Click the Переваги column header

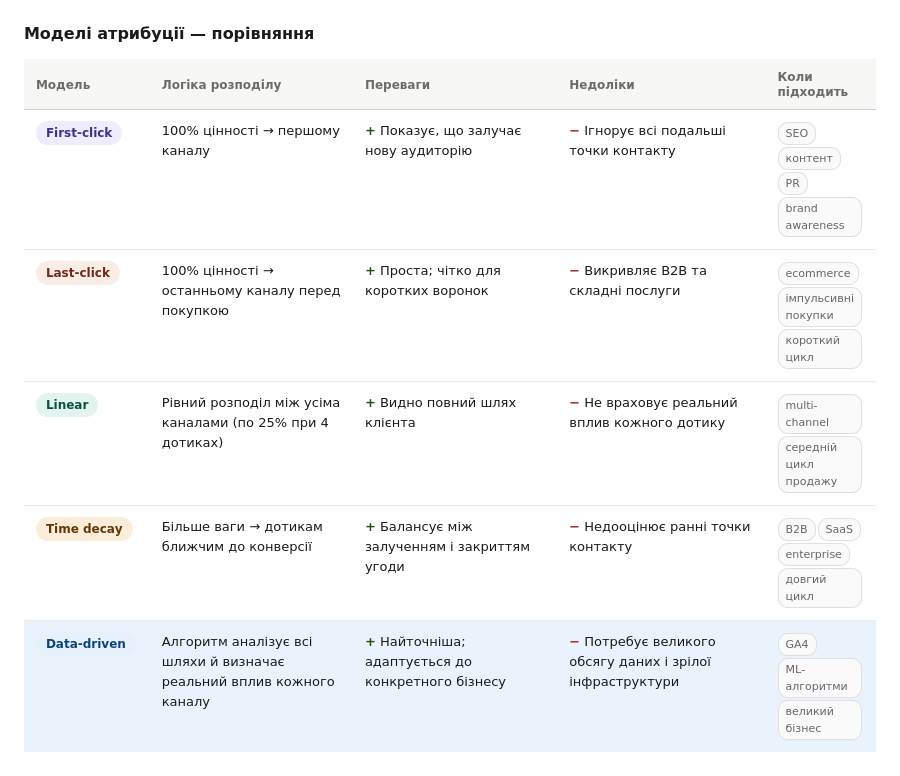397,84
